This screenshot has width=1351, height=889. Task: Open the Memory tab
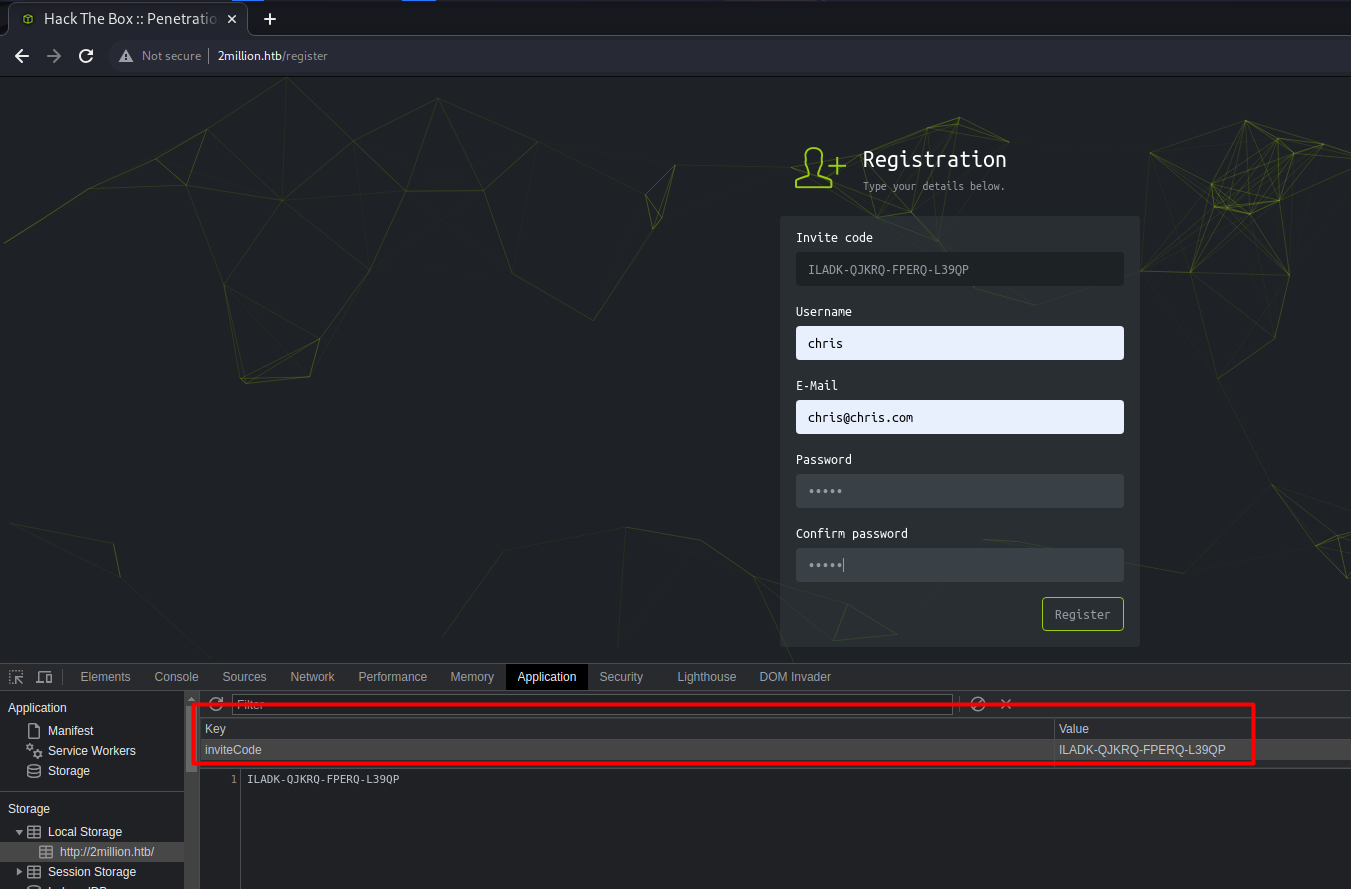point(472,677)
